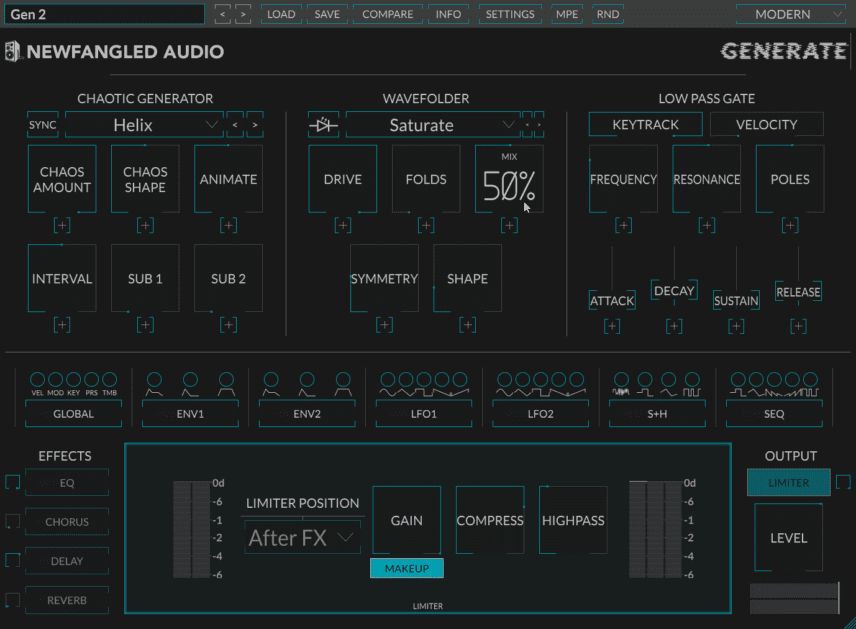Open the ENV1 modulation tab
The image size is (856, 629).
pyautogui.click(x=190, y=414)
